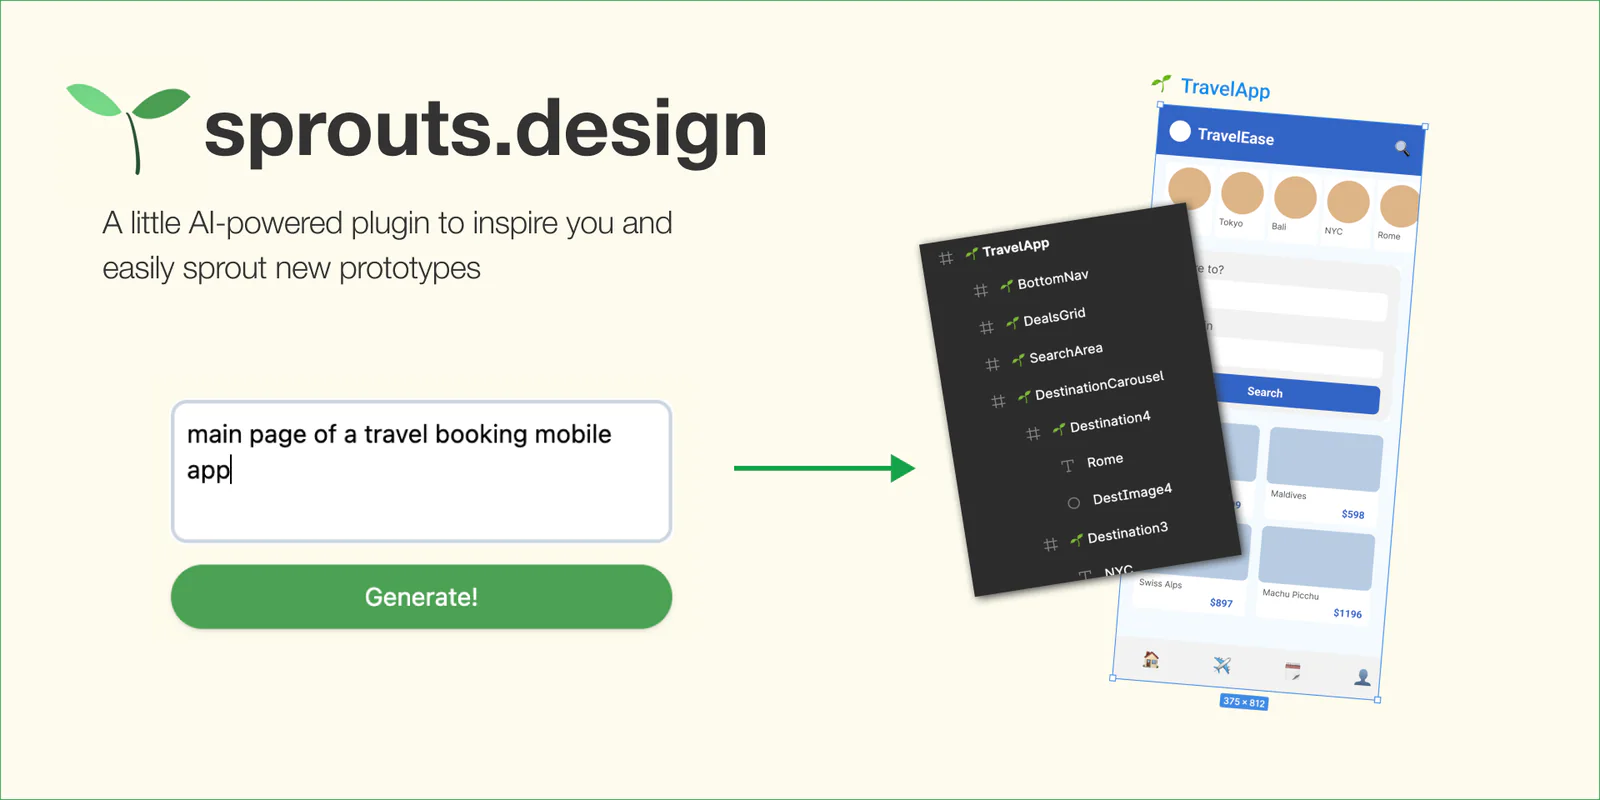
Task: Click sprout icon before TravelApp frame title
Action: (x=1161, y=83)
